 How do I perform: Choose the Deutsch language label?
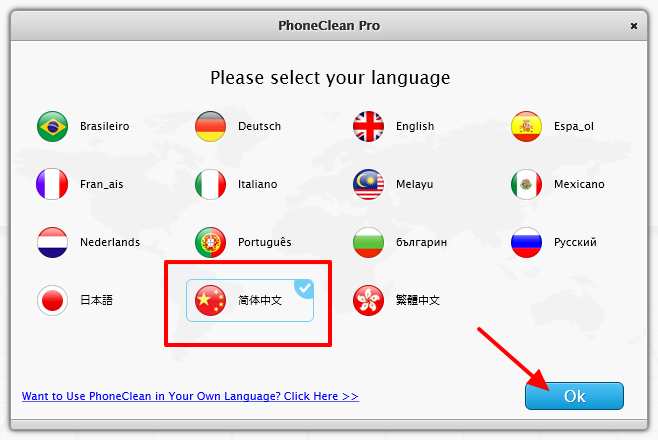click(x=259, y=126)
